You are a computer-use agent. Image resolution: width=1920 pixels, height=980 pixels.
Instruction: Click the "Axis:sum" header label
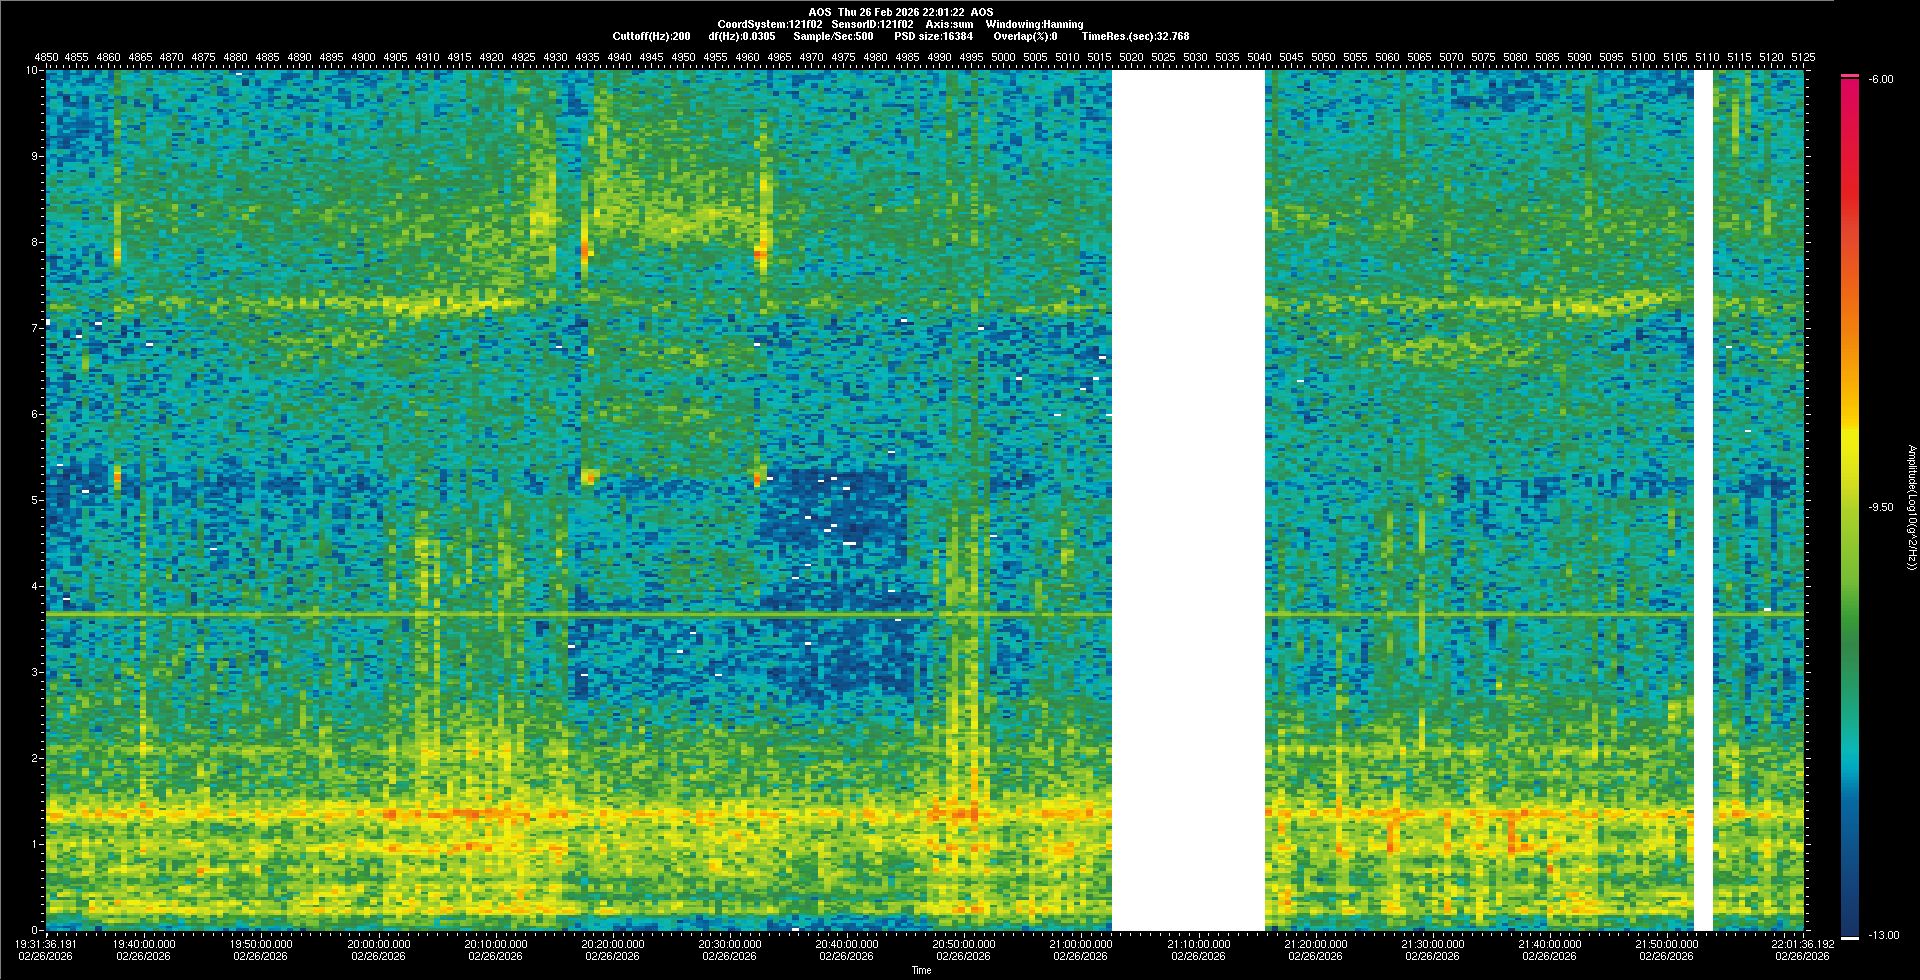(x=949, y=24)
